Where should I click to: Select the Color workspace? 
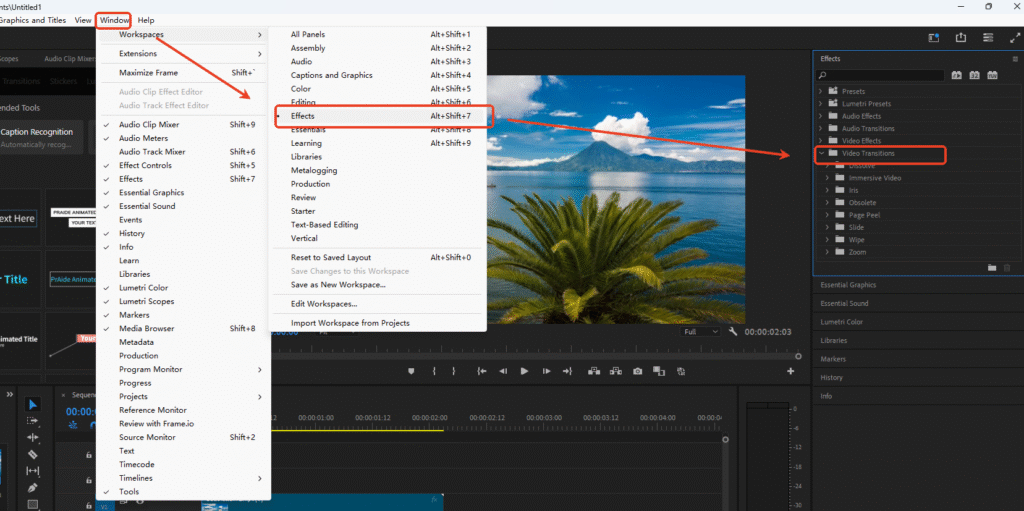(301, 89)
